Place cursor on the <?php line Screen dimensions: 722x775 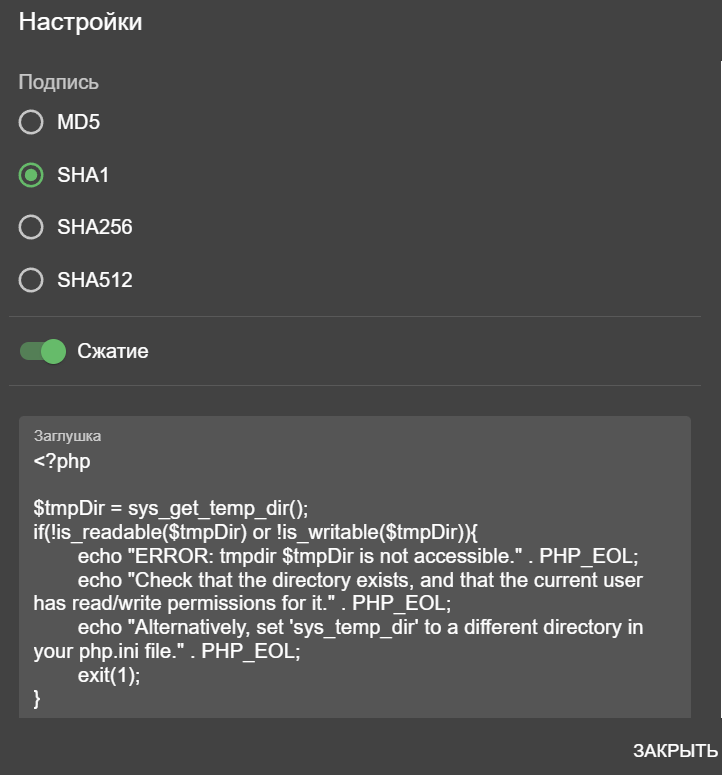tap(62, 461)
